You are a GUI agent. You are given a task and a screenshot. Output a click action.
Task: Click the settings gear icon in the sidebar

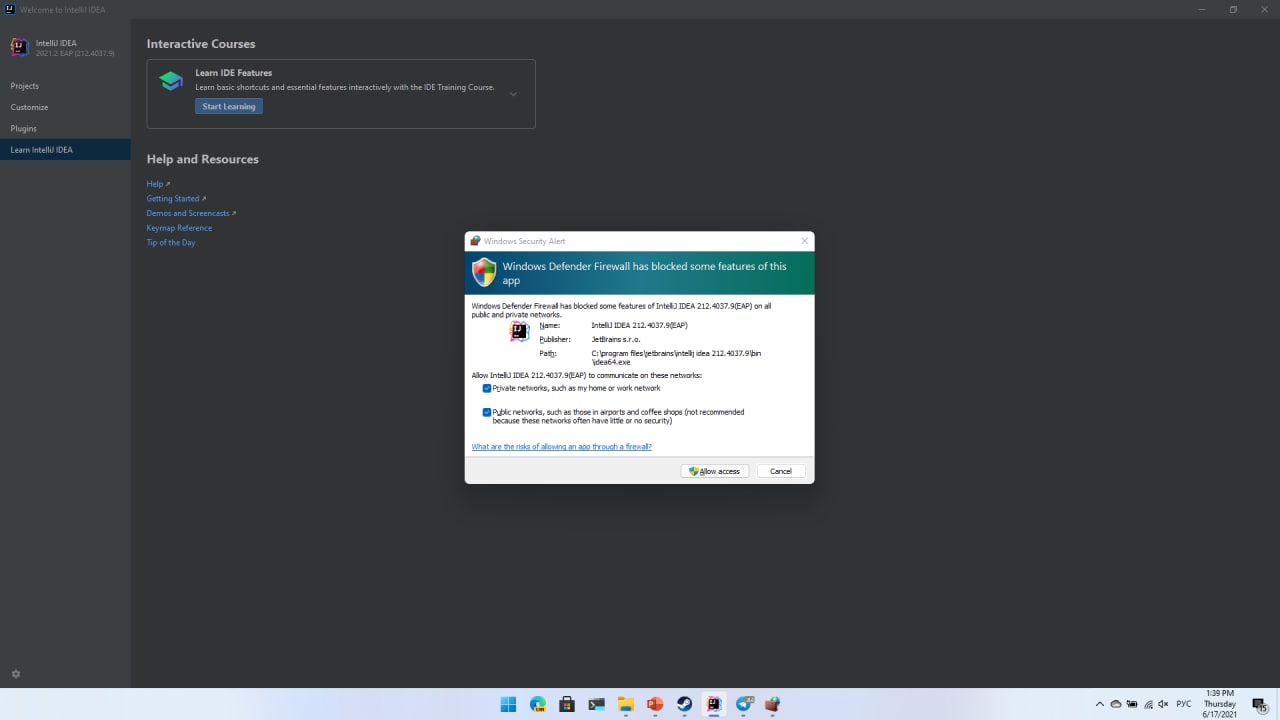(x=15, y=674)
